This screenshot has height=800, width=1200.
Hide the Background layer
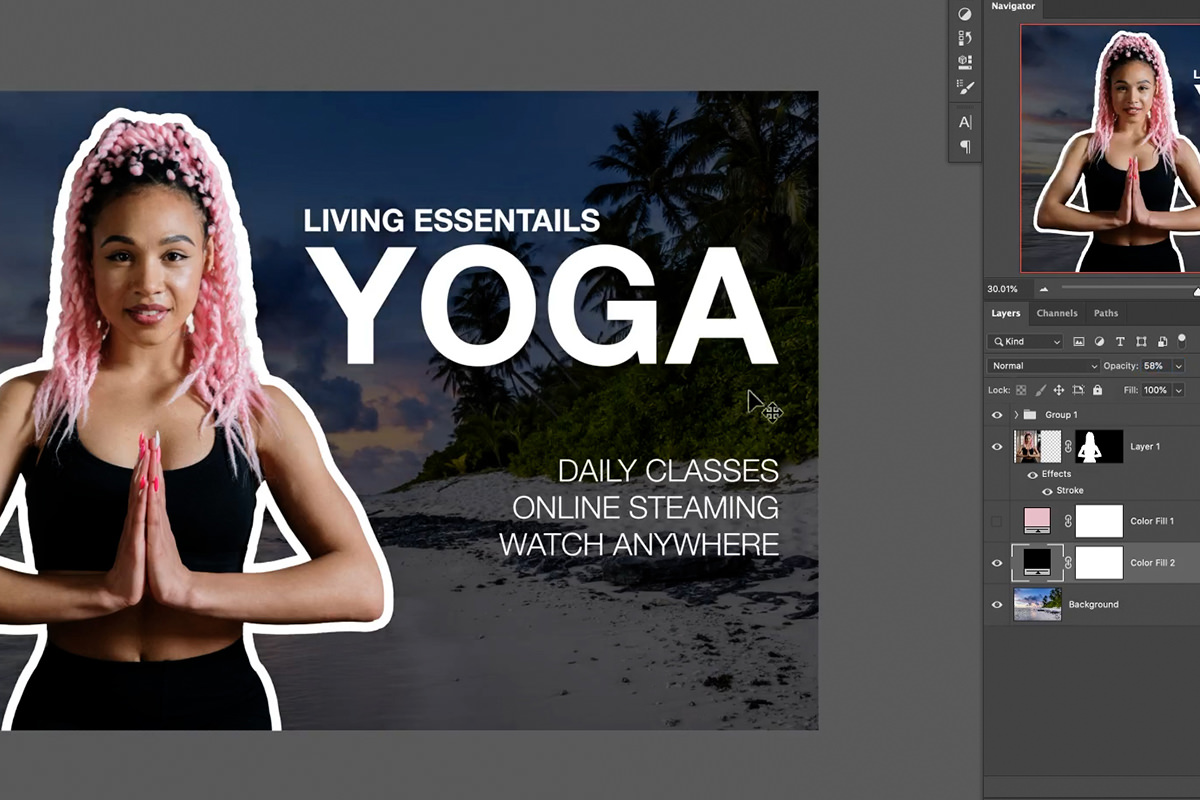click(996, 604)
